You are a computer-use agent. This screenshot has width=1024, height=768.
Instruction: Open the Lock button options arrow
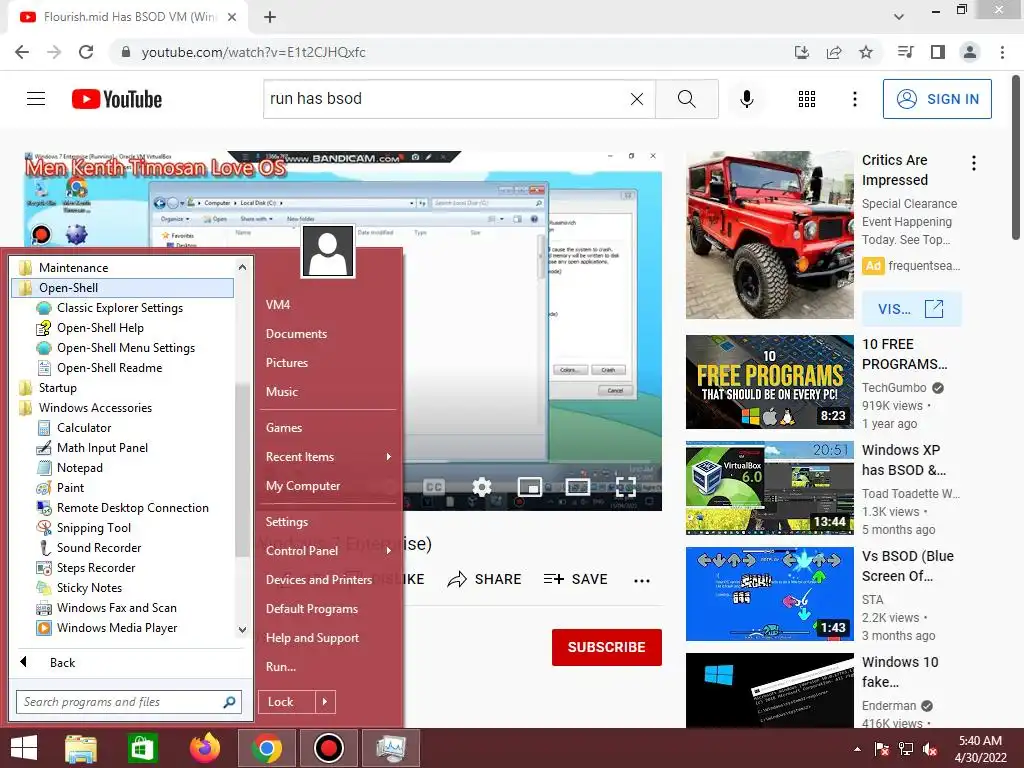[x=325, y=702]
